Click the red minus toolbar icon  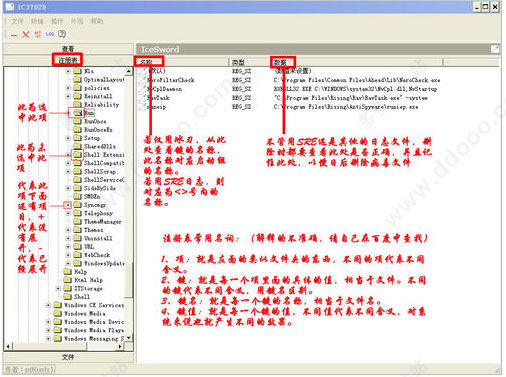click(14, 35)
